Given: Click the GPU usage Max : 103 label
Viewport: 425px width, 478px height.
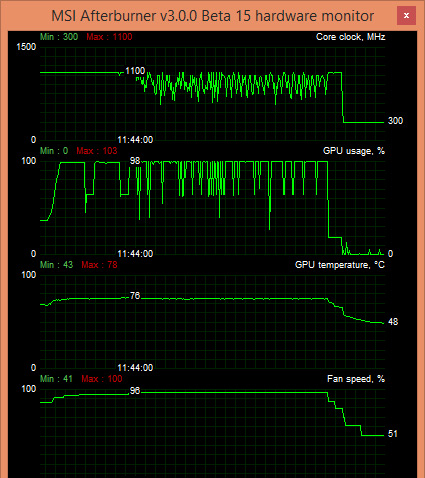Looking at the screenshot, I should (x=97, y=151).
